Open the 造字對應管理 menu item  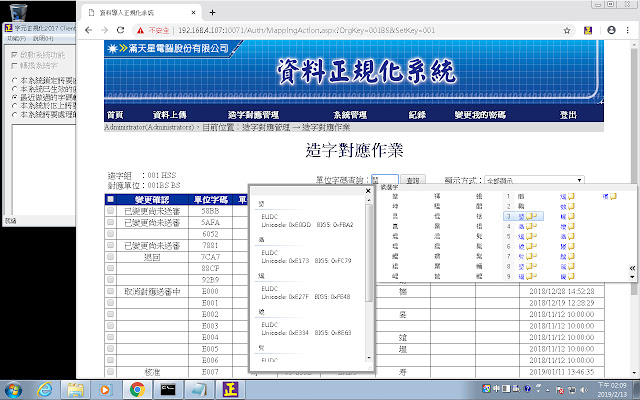pyautogui.click(x=252, y=115)
